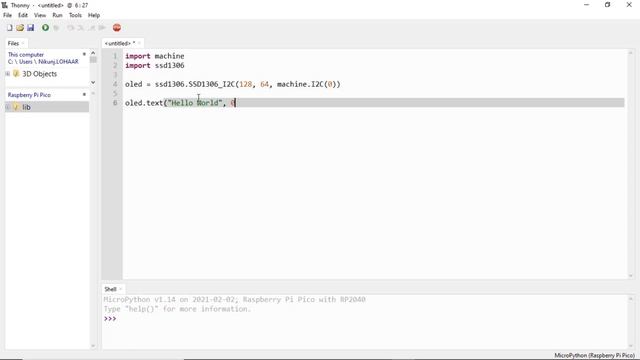Close the <untitled> editor tab
Image resolution: width=640 pixels, height=360 pixels.
click(139, 43)
